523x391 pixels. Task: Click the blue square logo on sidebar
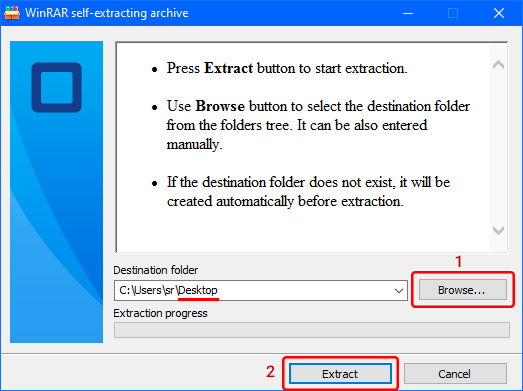57,87
